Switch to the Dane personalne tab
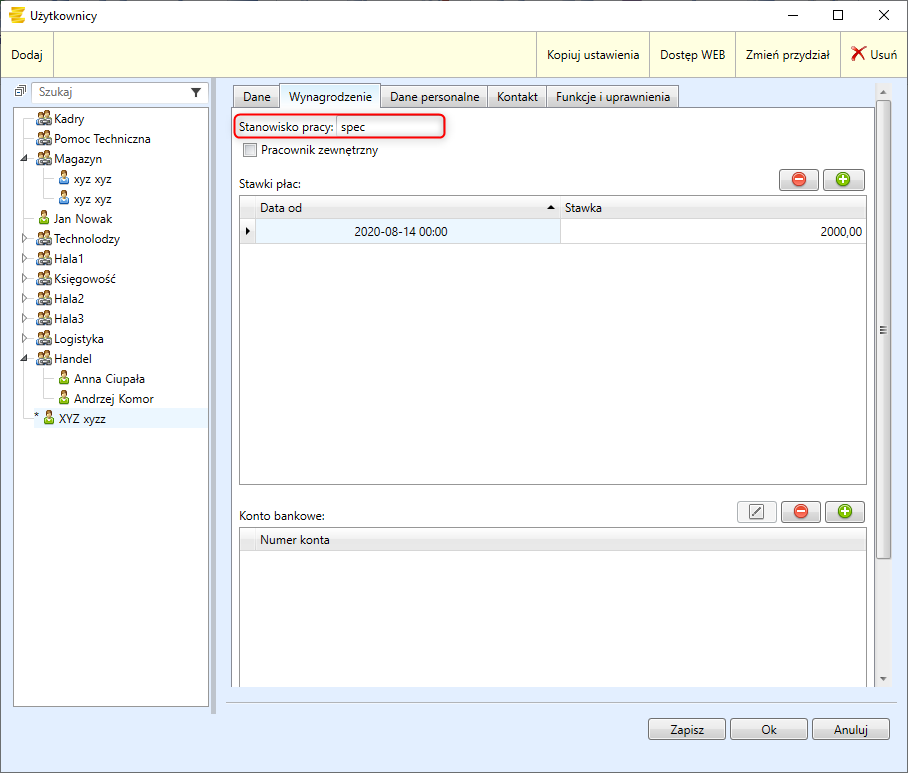908x773 pixels. (434, 97)
